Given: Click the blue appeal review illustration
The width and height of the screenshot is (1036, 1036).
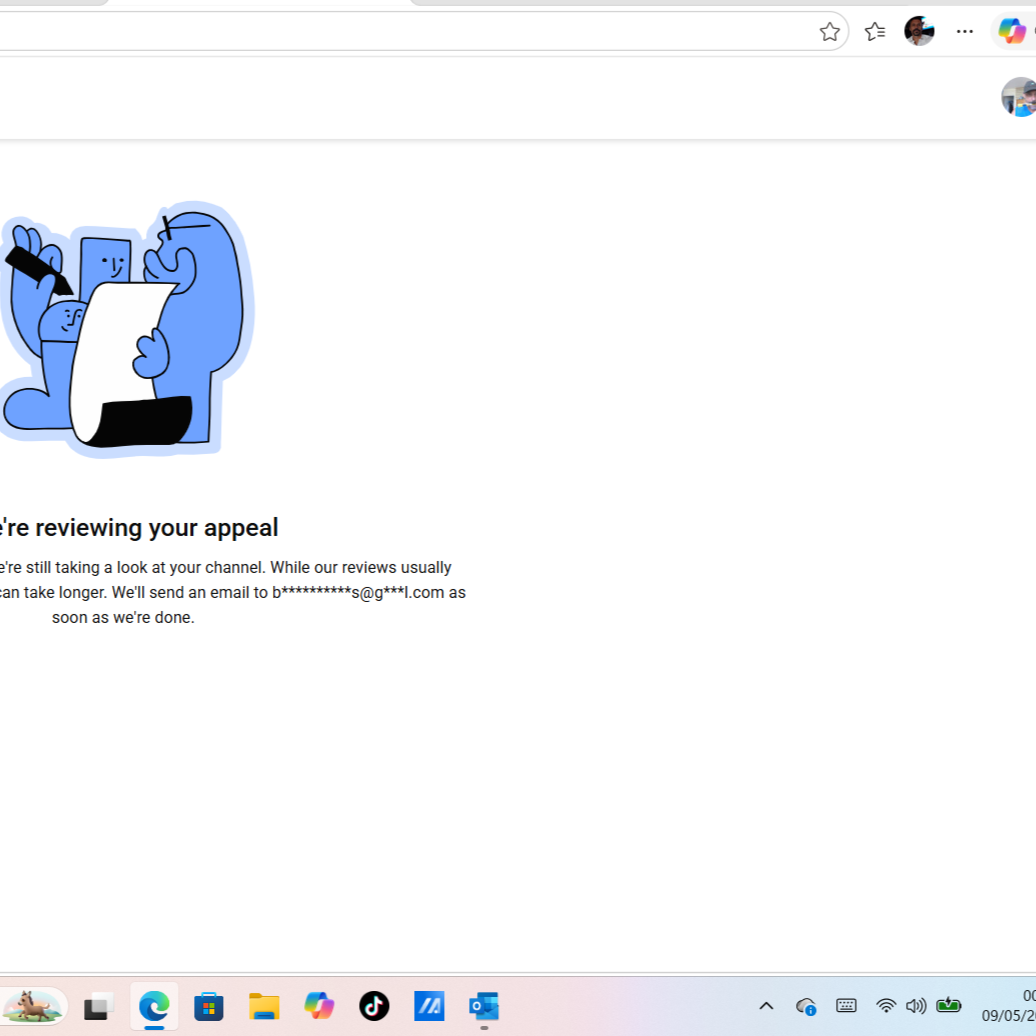Looking at the screenshot, I should tap(128, 329).
